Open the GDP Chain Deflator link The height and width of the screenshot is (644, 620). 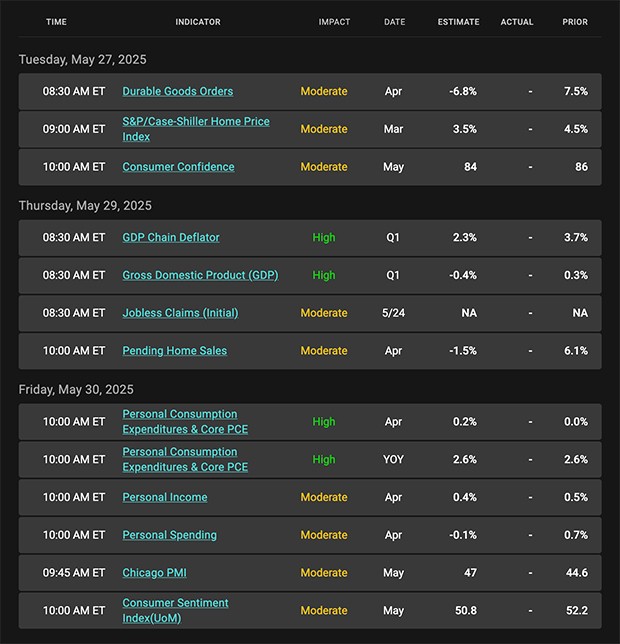pos(171,237)
